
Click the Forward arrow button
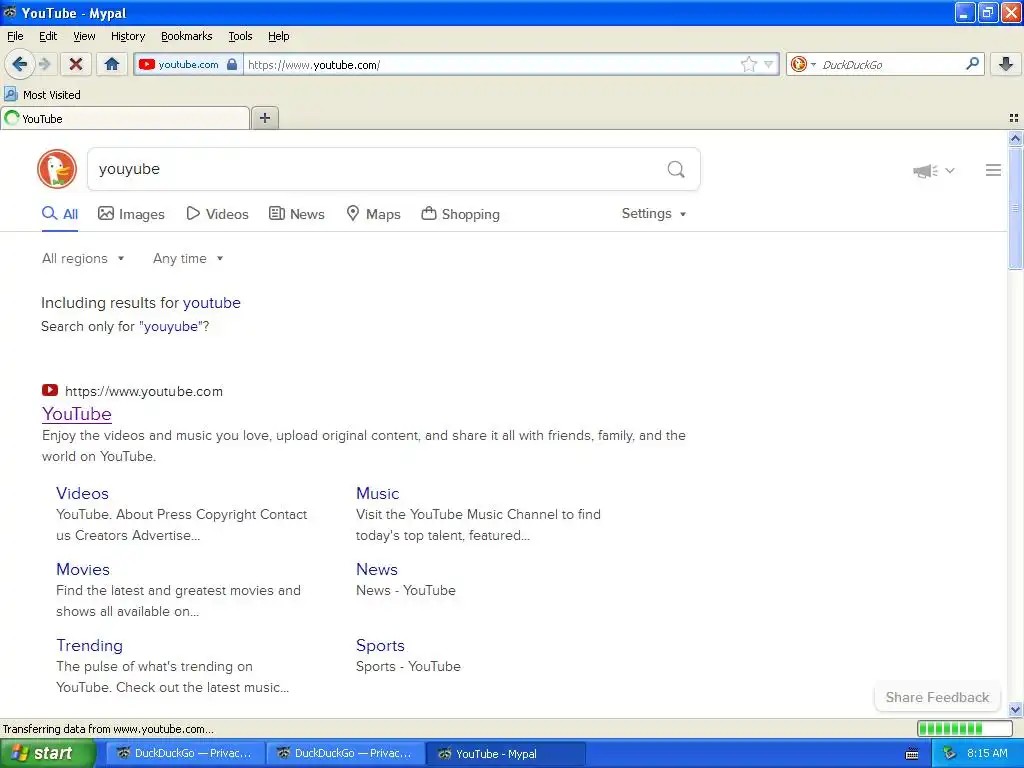click(x=44, y=64)
